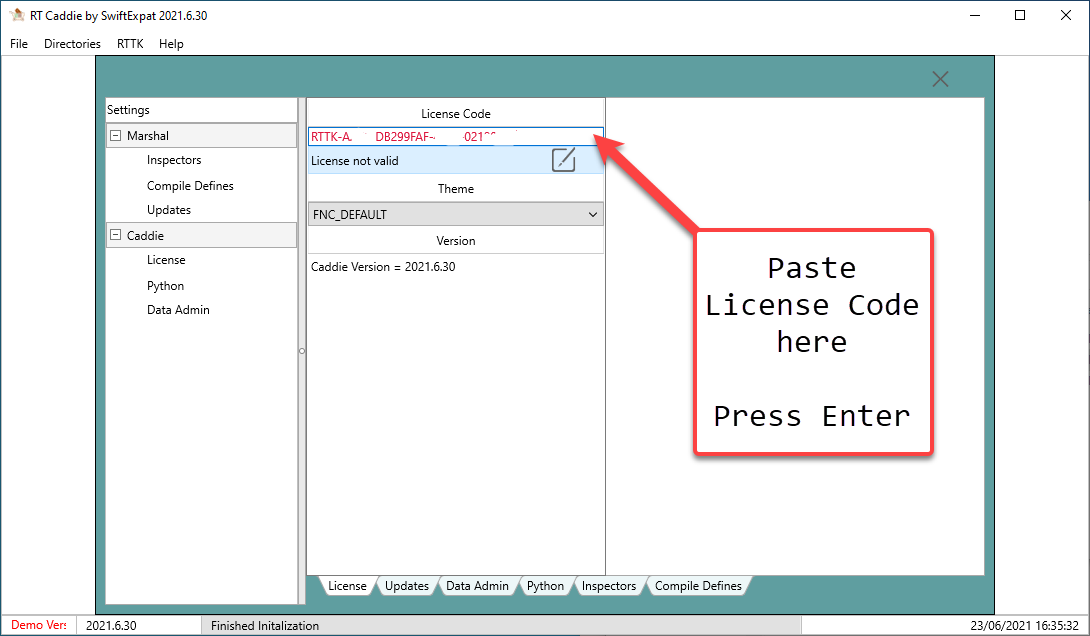The height and width of the screenshot is (636, 1090).
Task: Open the File menu
Action: [x=19, y=44]
